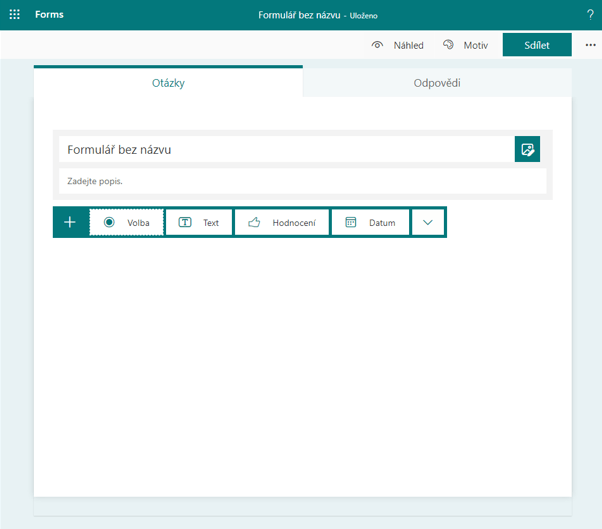Image resolution: width=602 pixels, height=529 pixels.
Task: Add a Datum date question
Action: 370,222
